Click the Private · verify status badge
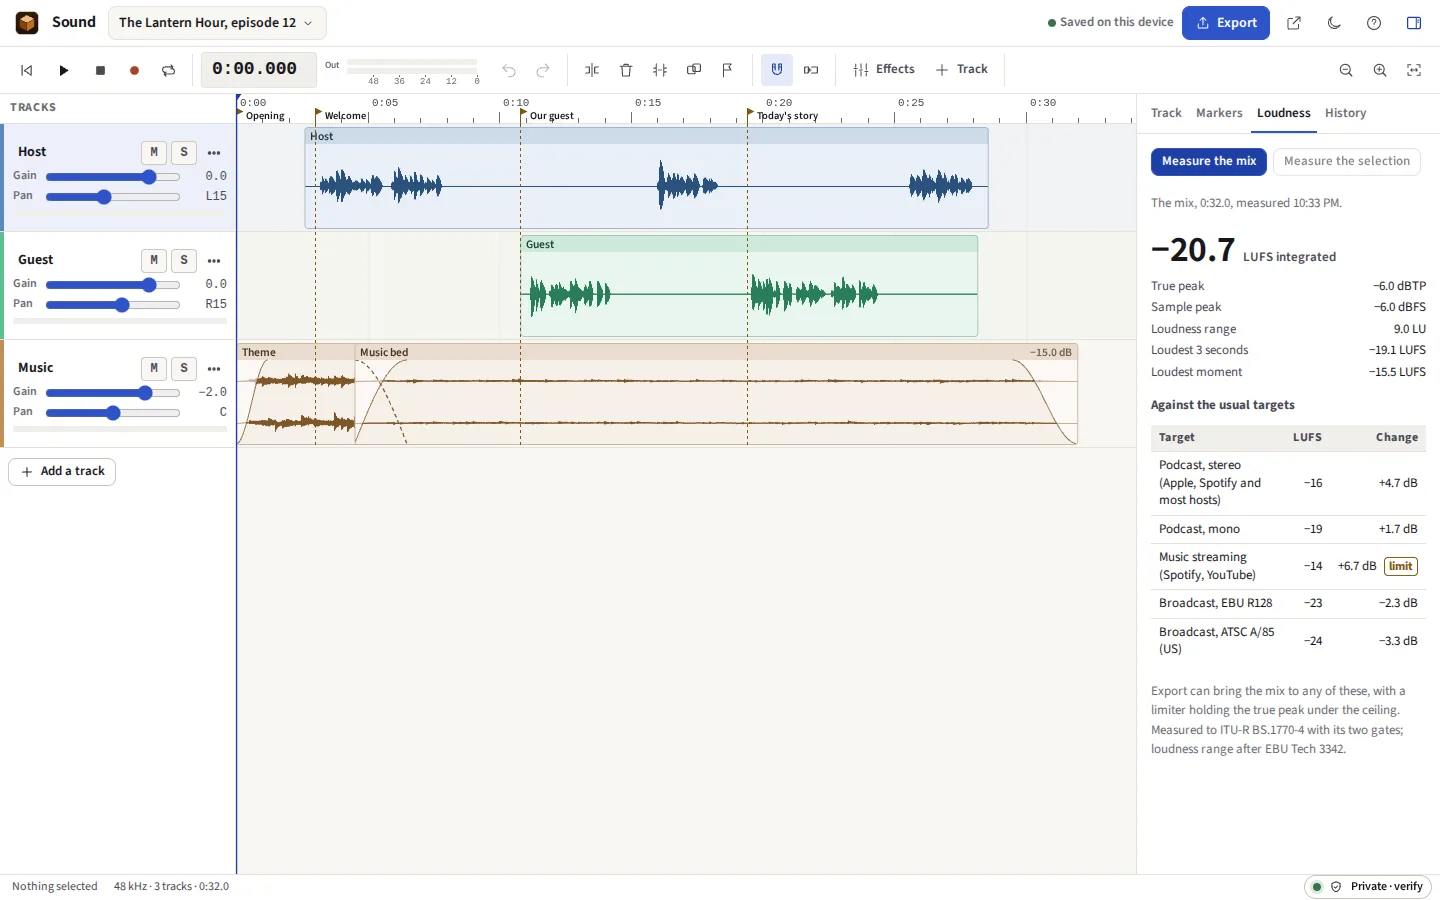Viewport: 1440px width, 900px height. click(x=1368, y=887)
